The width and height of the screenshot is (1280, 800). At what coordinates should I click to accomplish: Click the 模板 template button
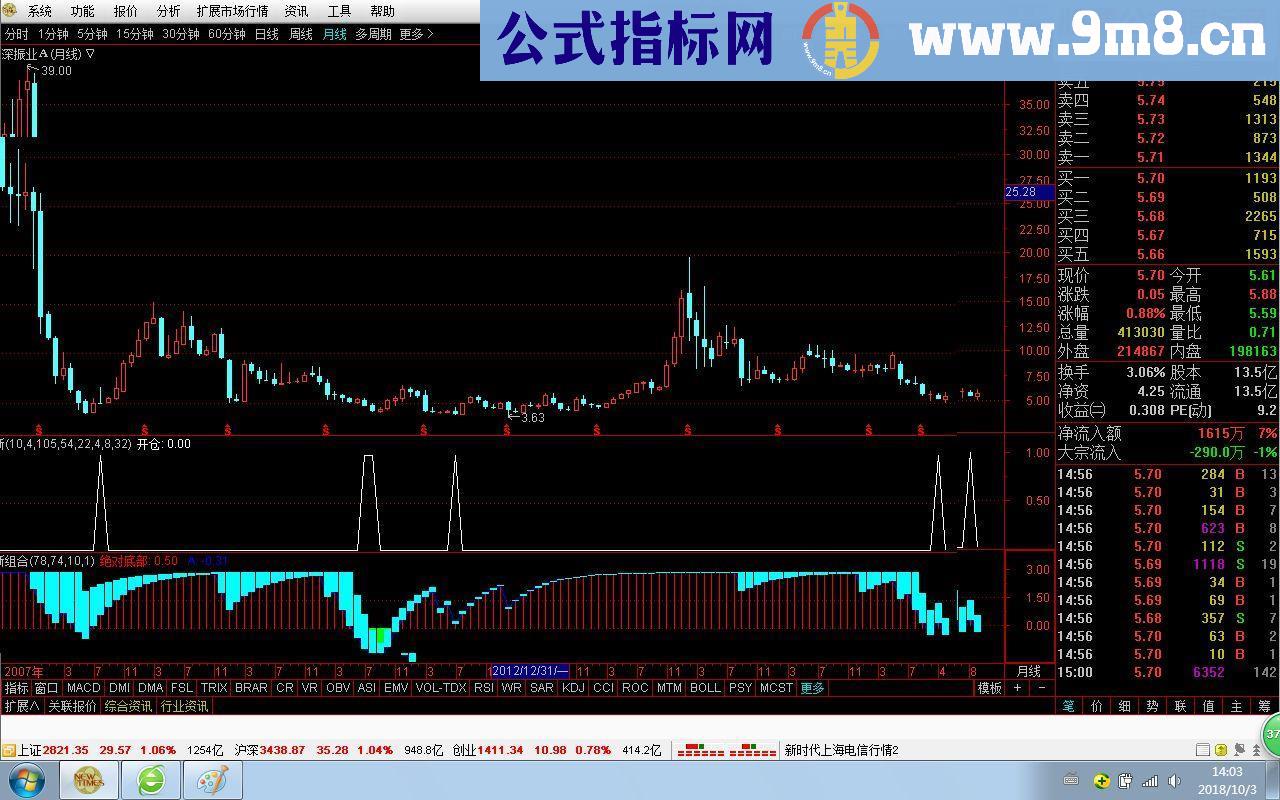coord(987,688)
